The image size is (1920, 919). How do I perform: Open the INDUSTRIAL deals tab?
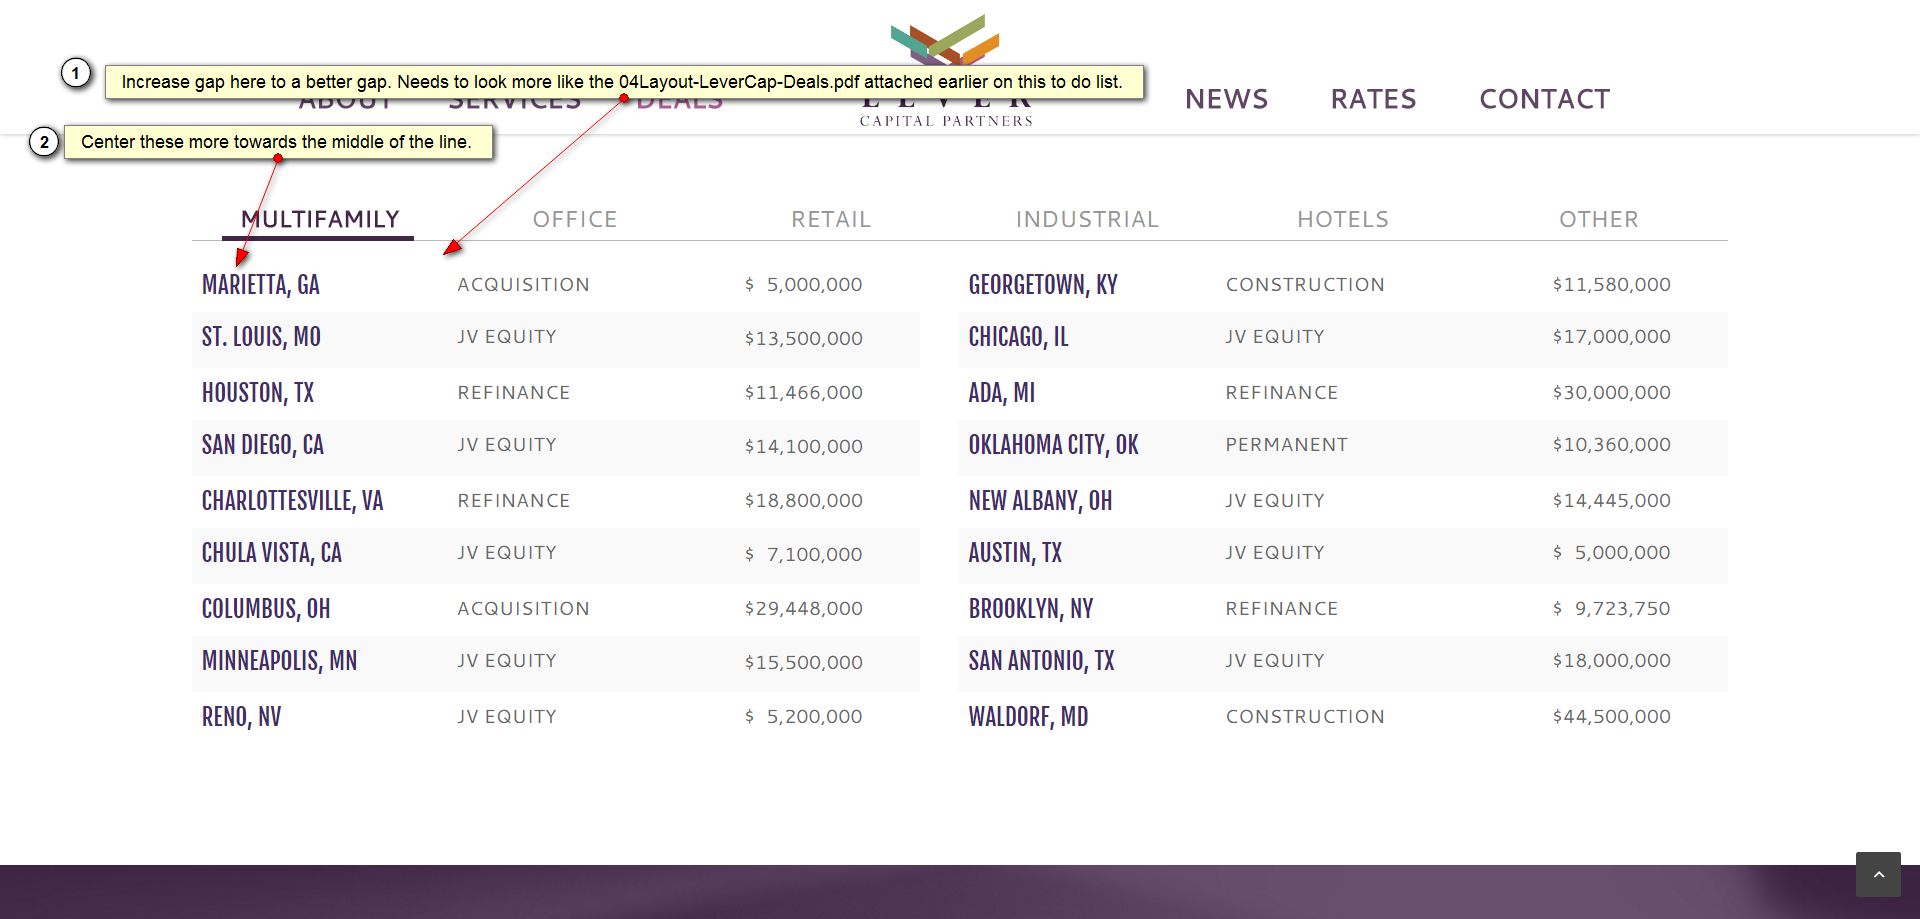1087,219
